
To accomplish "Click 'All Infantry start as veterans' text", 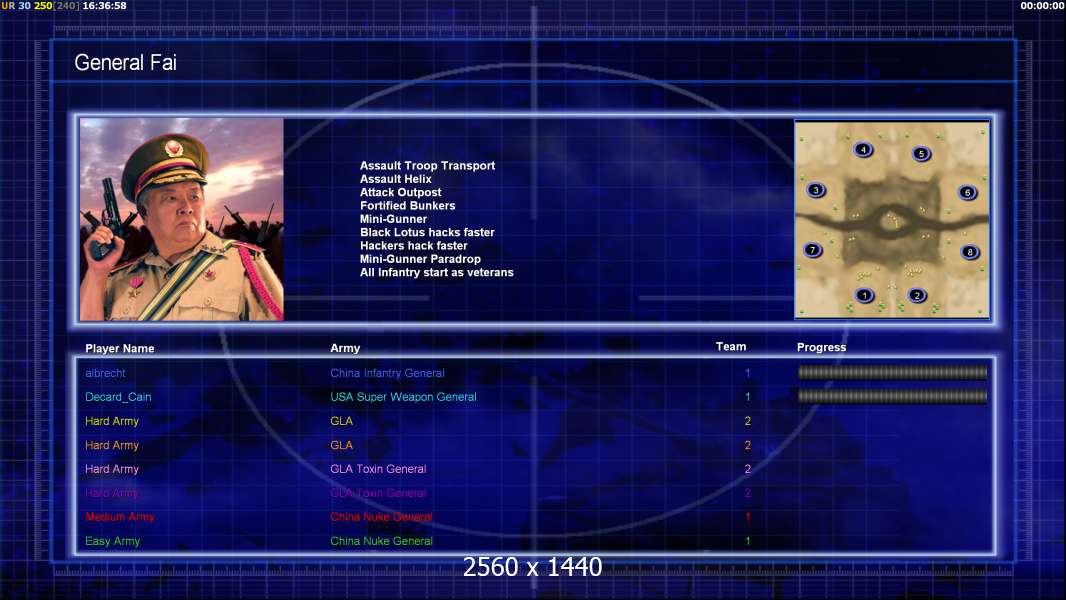I will (x=437, y=272).
